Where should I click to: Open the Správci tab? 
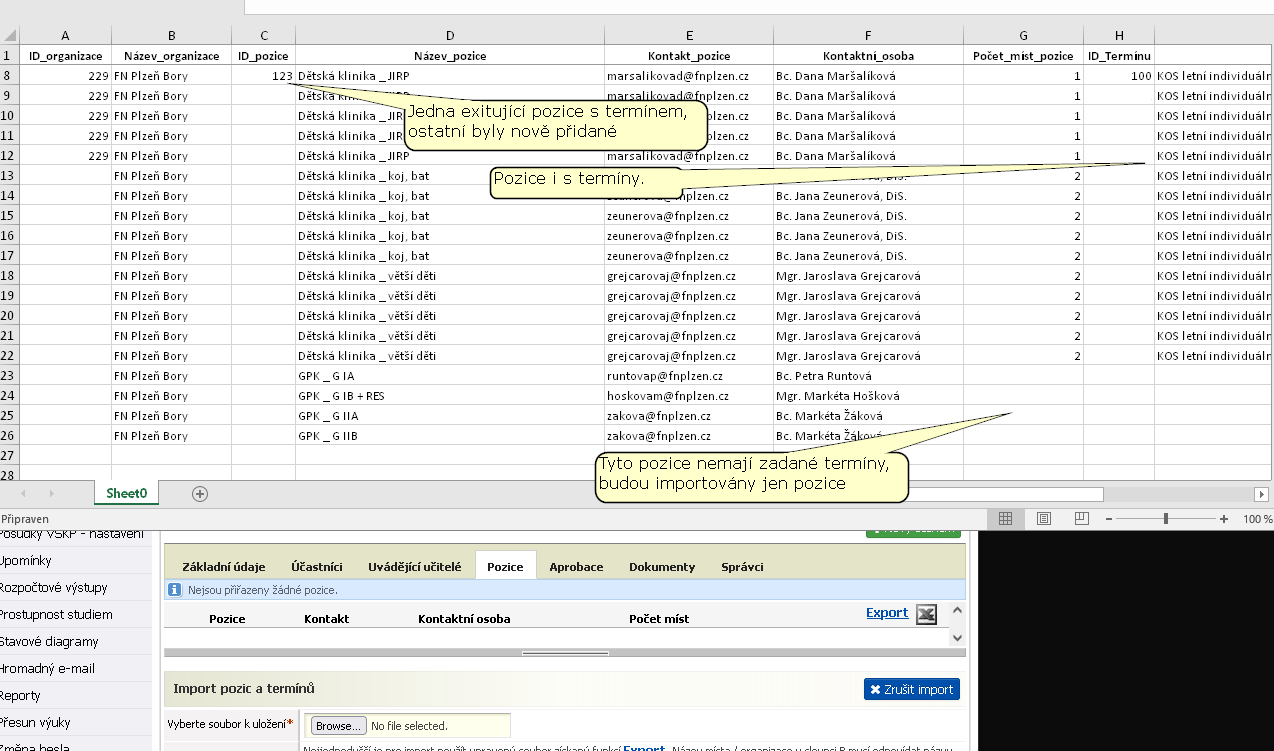742,566
